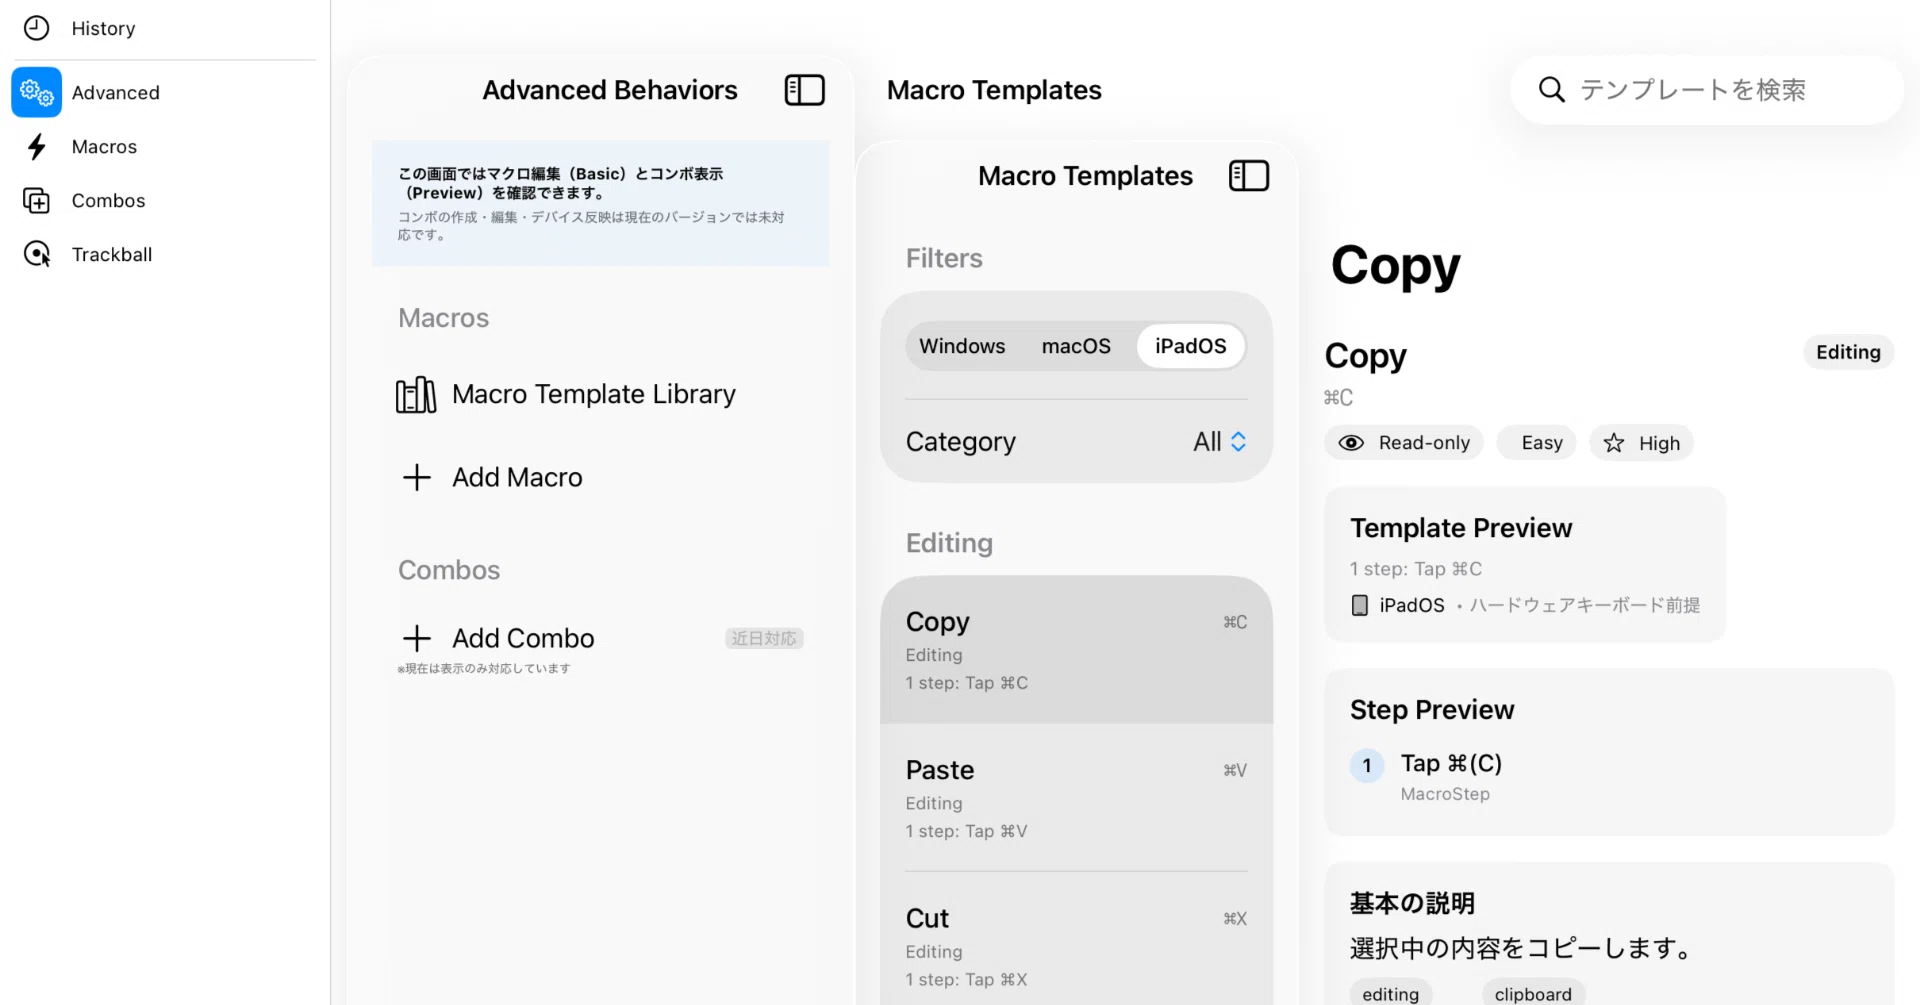The image size is (1920, 1005).
Task: Open Macros section in sidebar
Action: click(x=164, y=147)
